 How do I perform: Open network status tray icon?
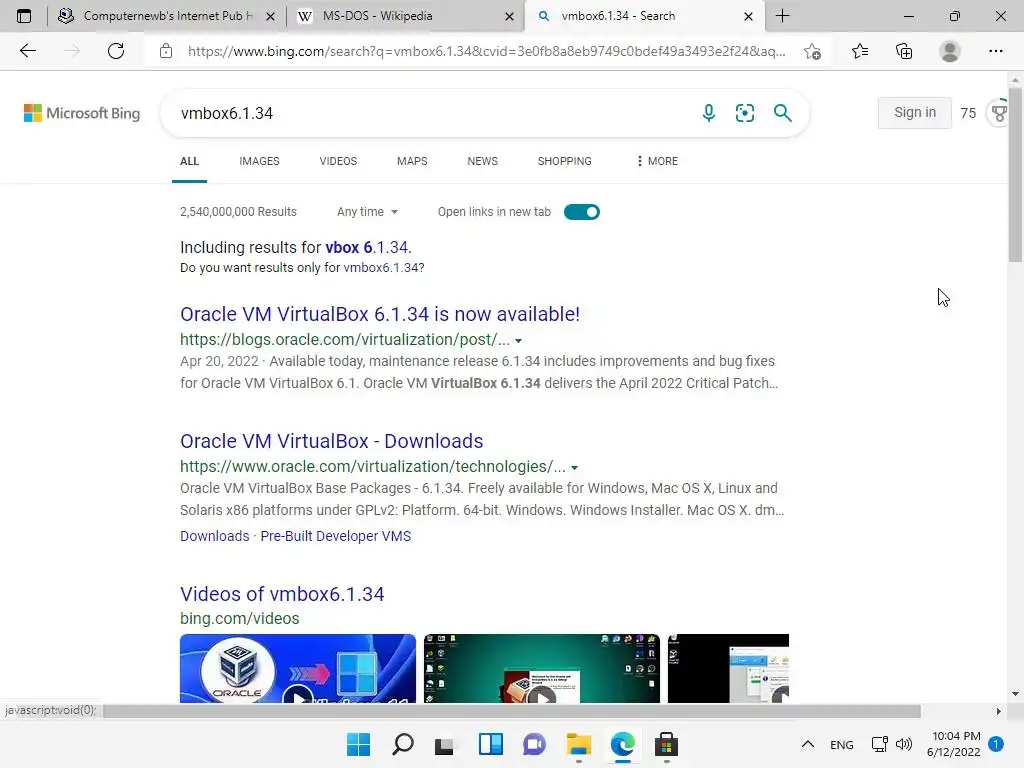880,744
